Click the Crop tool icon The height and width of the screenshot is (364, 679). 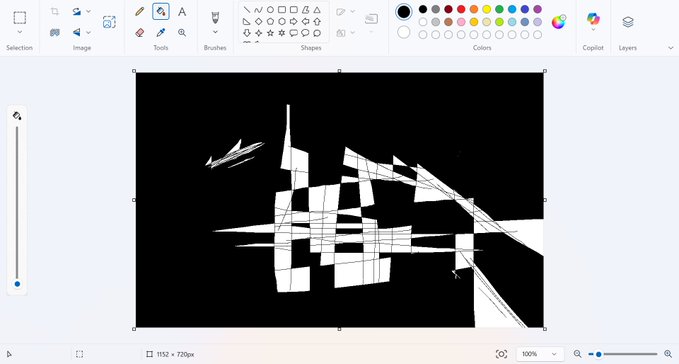[55, 11]
